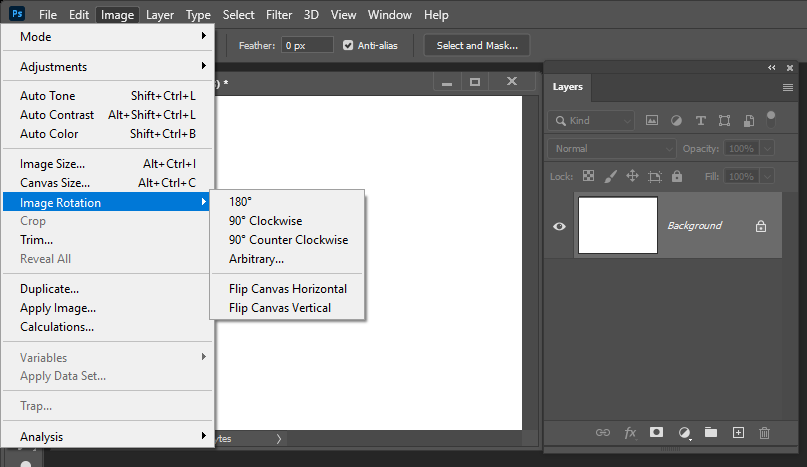Select Apply Image... menu entry
The height and width of the screenshot is (467, 807).
(x=108, y=307)
